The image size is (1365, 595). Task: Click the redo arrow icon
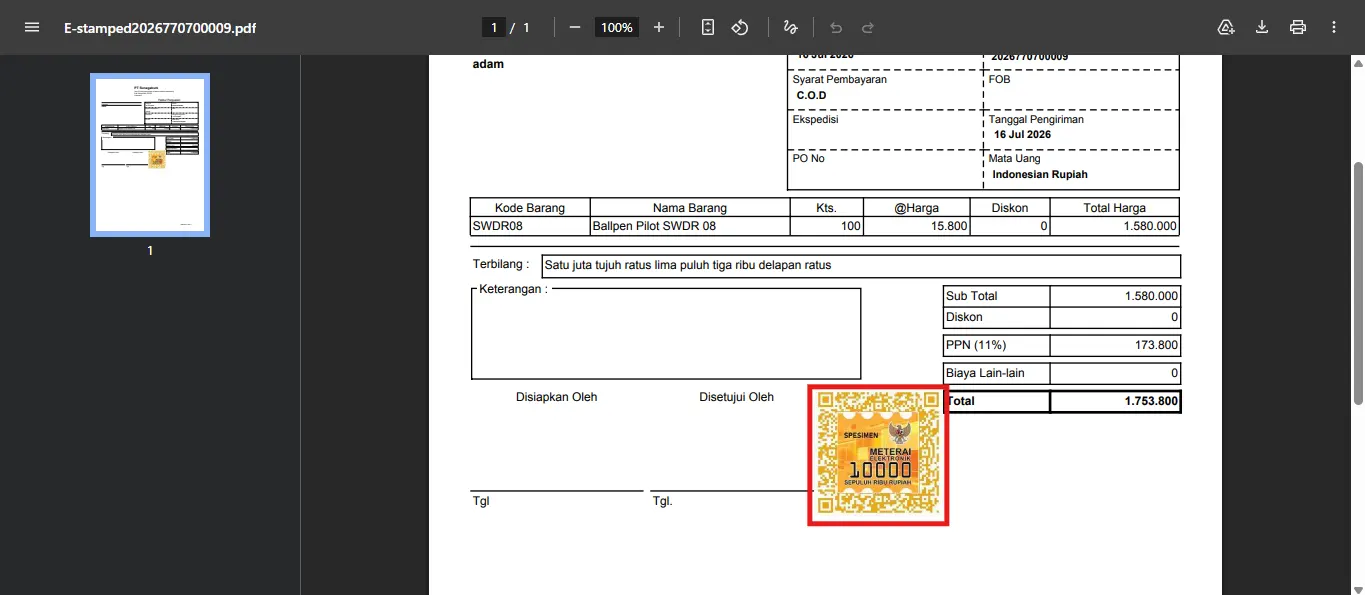pos(868,27)
